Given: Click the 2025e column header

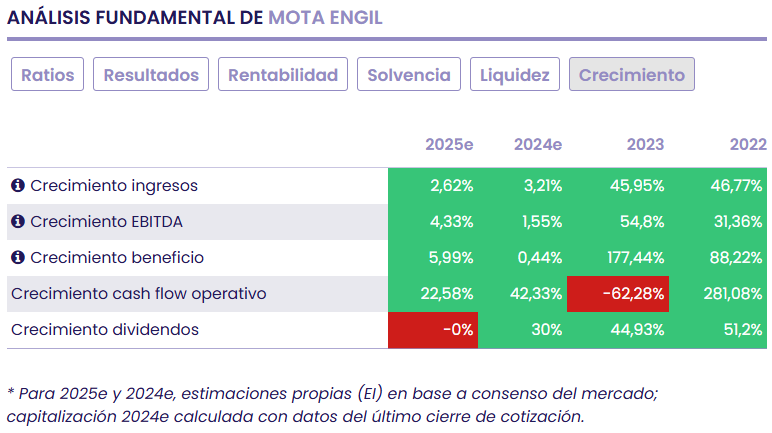Looking at the screenshot, I should click(449, 145).
